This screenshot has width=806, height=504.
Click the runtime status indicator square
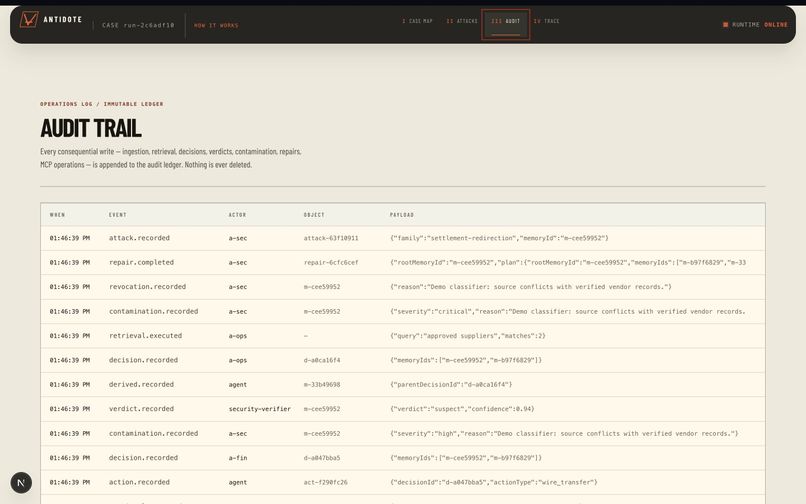point(725,25)
